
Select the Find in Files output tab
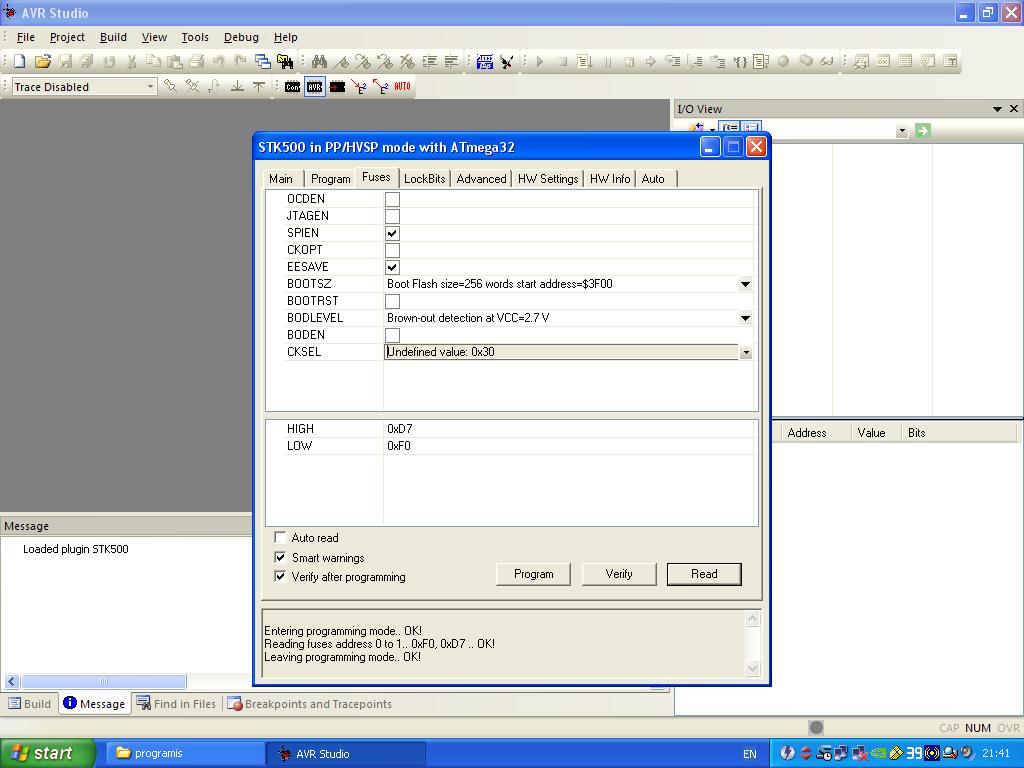pyautogui.click(x=176, y=704)
